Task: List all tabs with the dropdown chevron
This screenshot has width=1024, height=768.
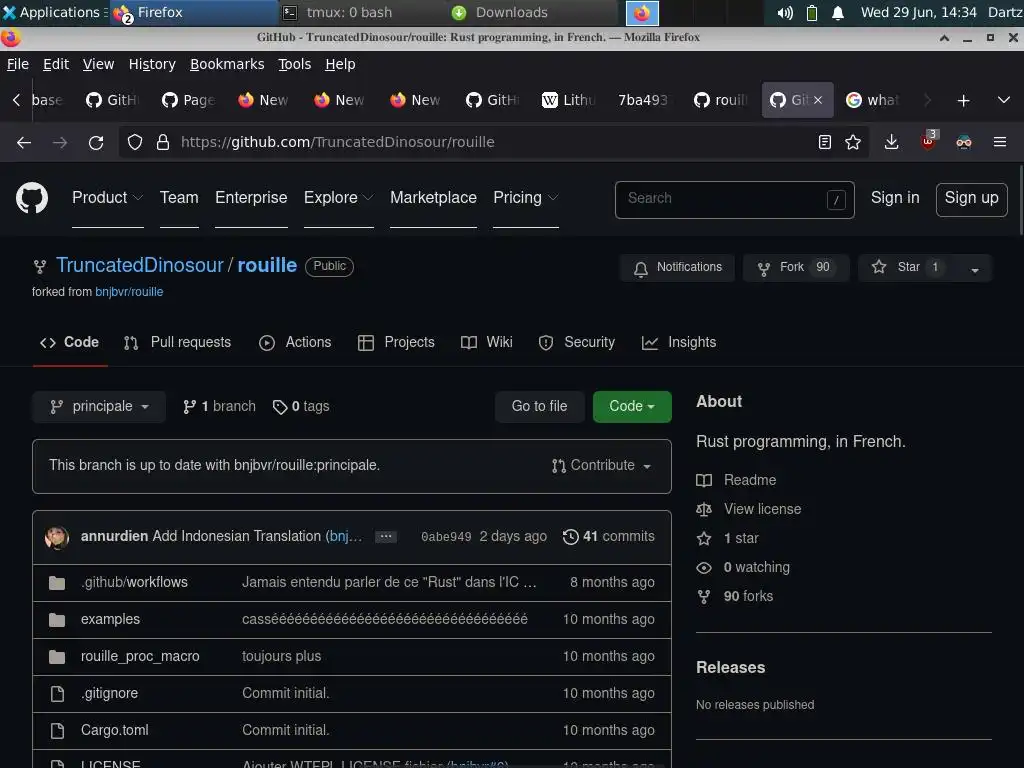Action: point(1004,100)
